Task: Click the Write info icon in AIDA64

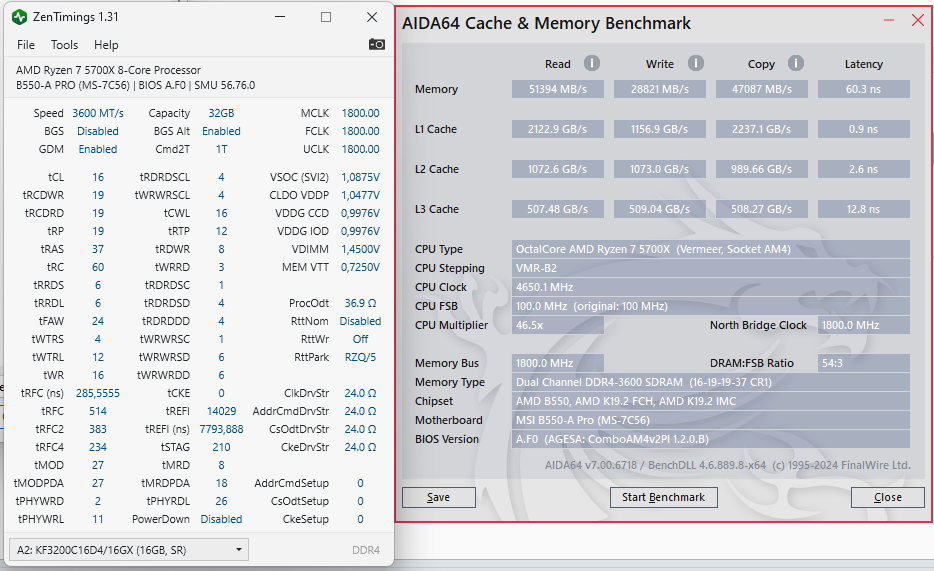Action: (696, 63)
